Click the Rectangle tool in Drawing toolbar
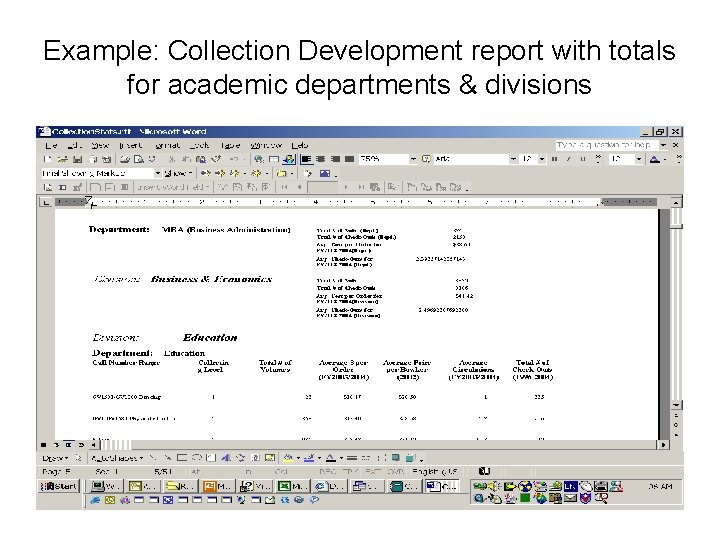The image size is (720, 540). (182, 458)
